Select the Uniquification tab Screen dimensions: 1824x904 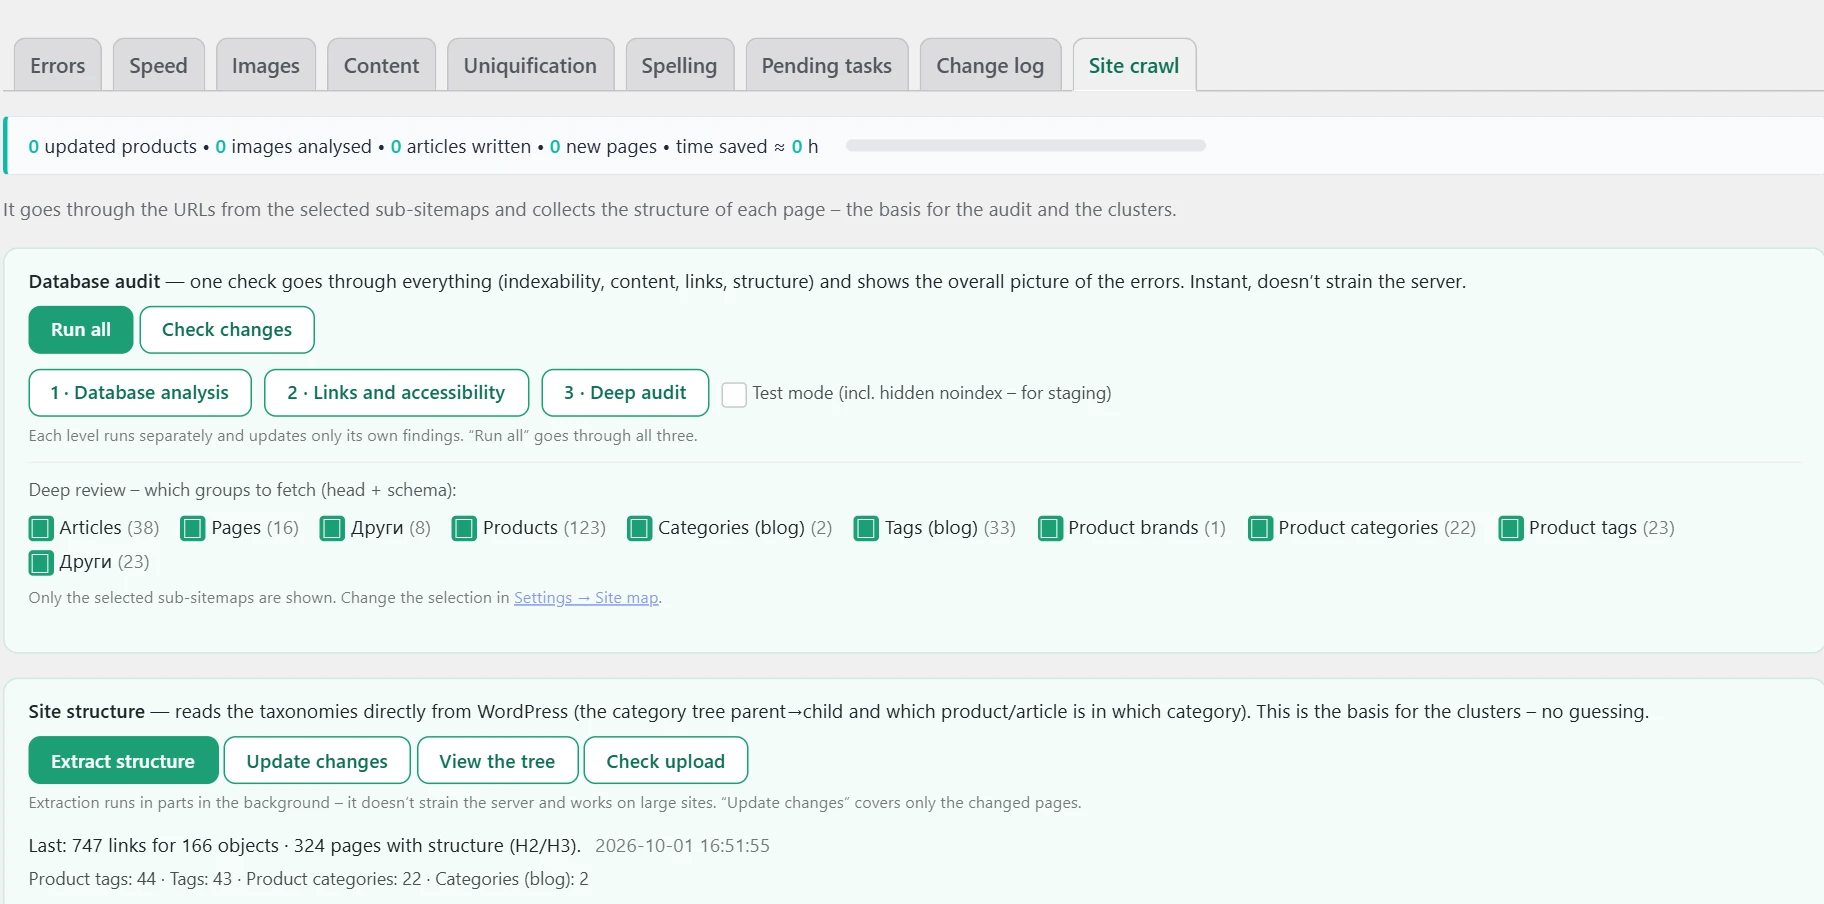click(x=530, y=65)
